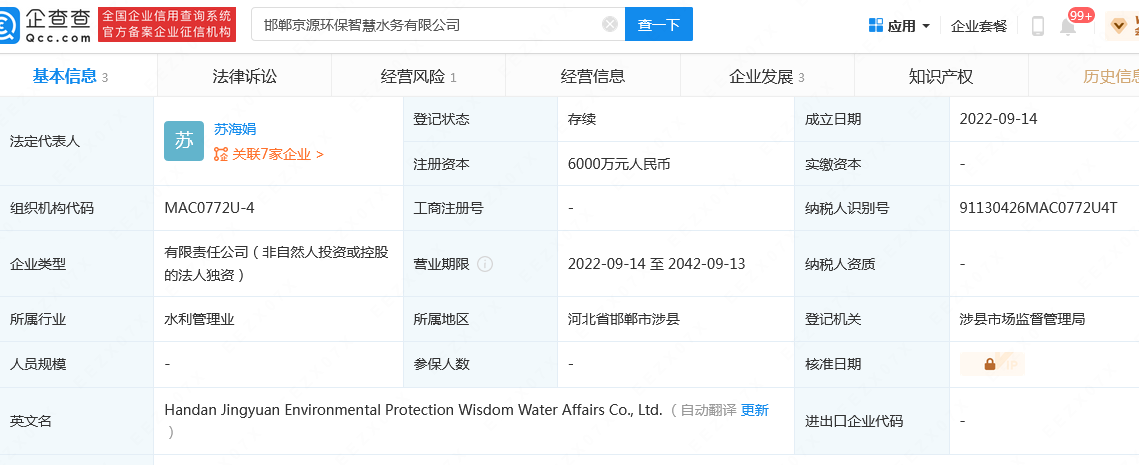Screen dimensions: 1139x465
Task: Switch to the 法律诉讼 tab
Action: [x=245, y=76]
